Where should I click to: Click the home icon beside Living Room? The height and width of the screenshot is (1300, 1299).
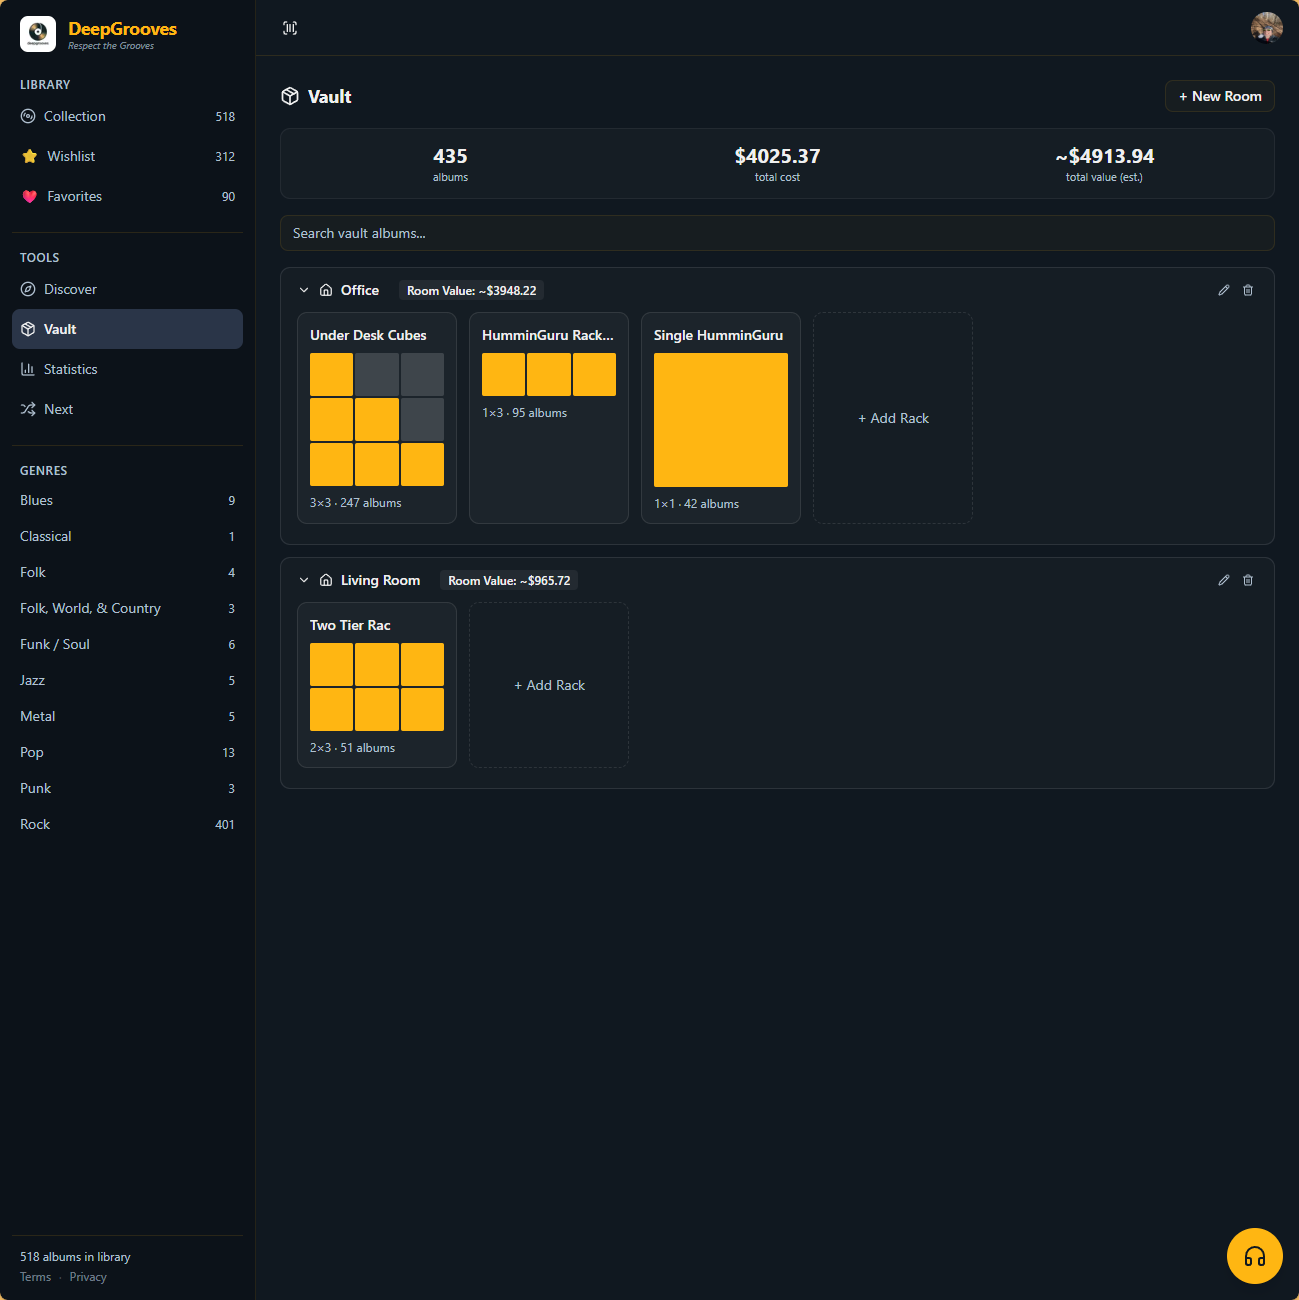[326, 580]
